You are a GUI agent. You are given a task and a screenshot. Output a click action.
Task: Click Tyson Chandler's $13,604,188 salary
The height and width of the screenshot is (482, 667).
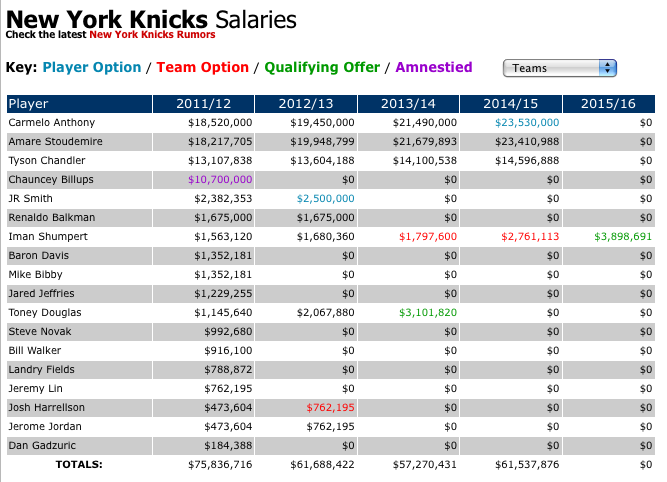322,160
